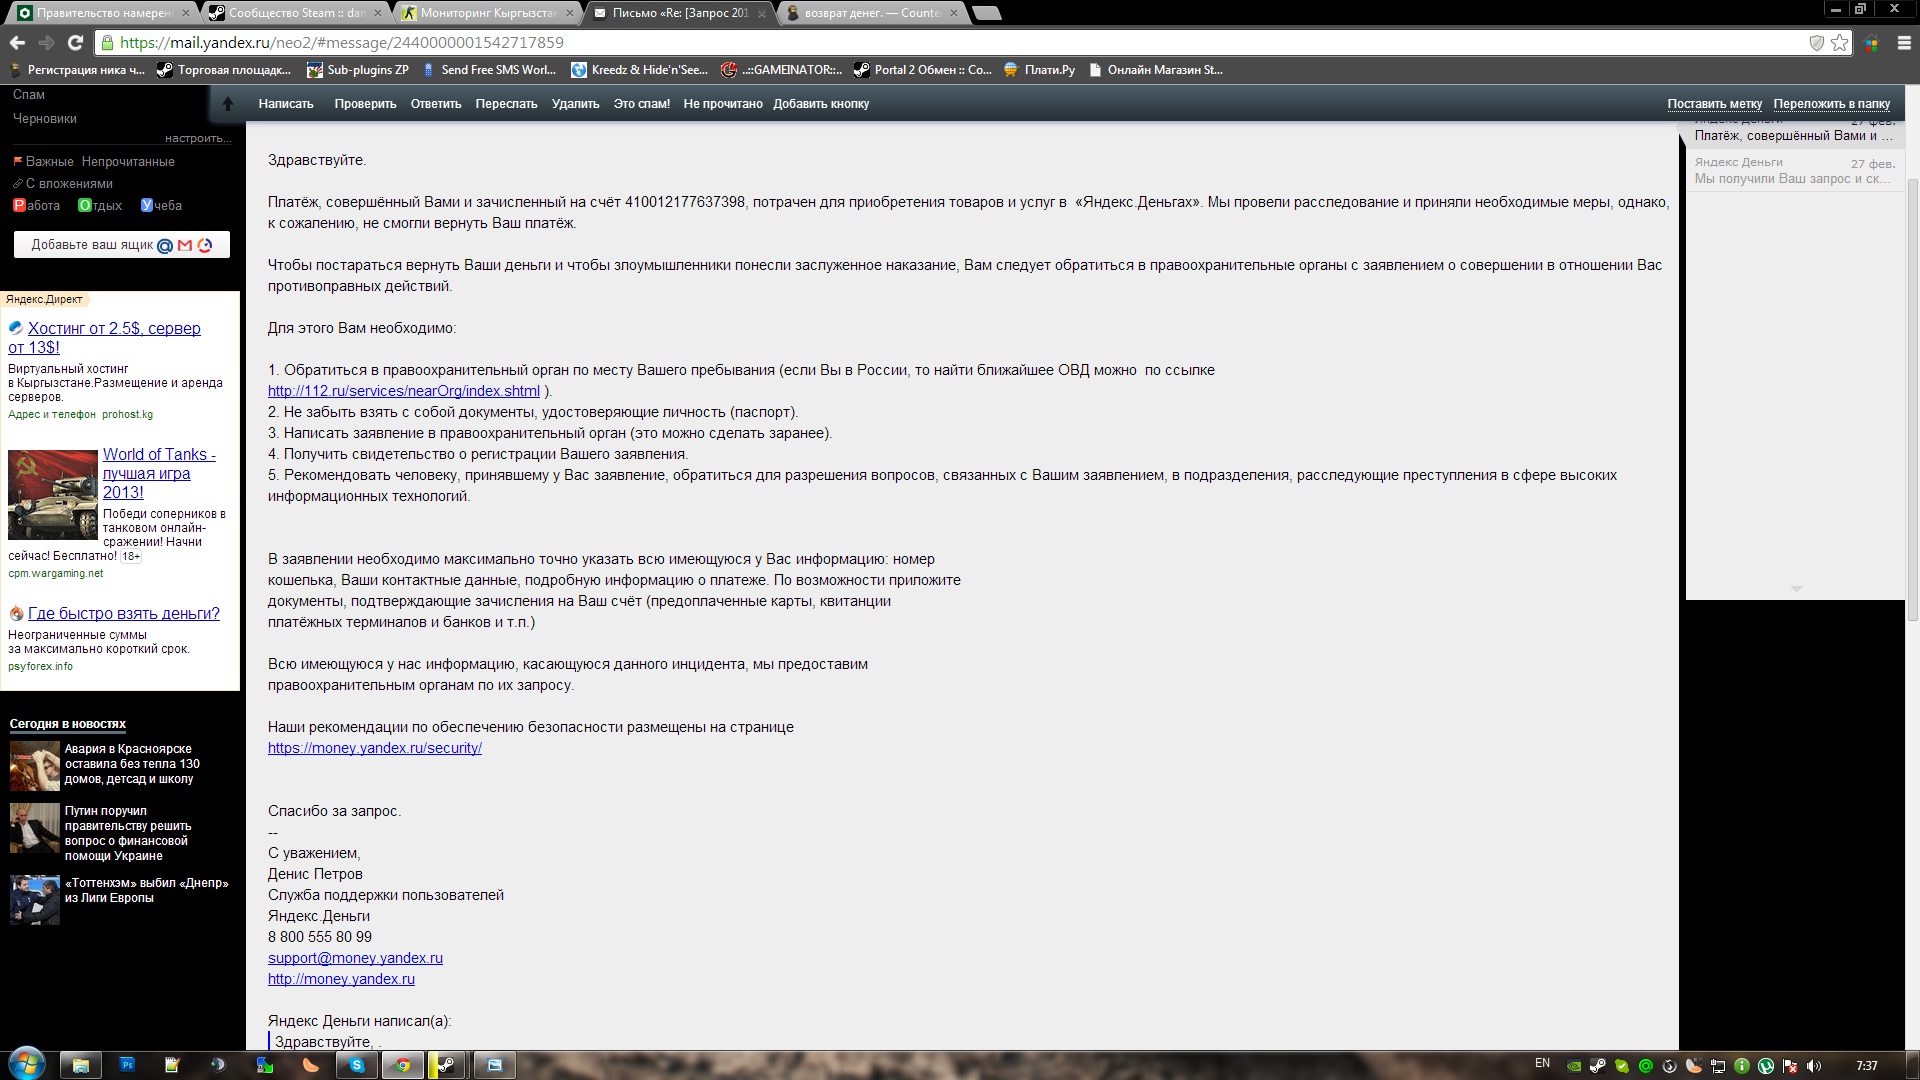Click the browser back arrow
Screen dimensions: 1920x1080
pos(17,43)
